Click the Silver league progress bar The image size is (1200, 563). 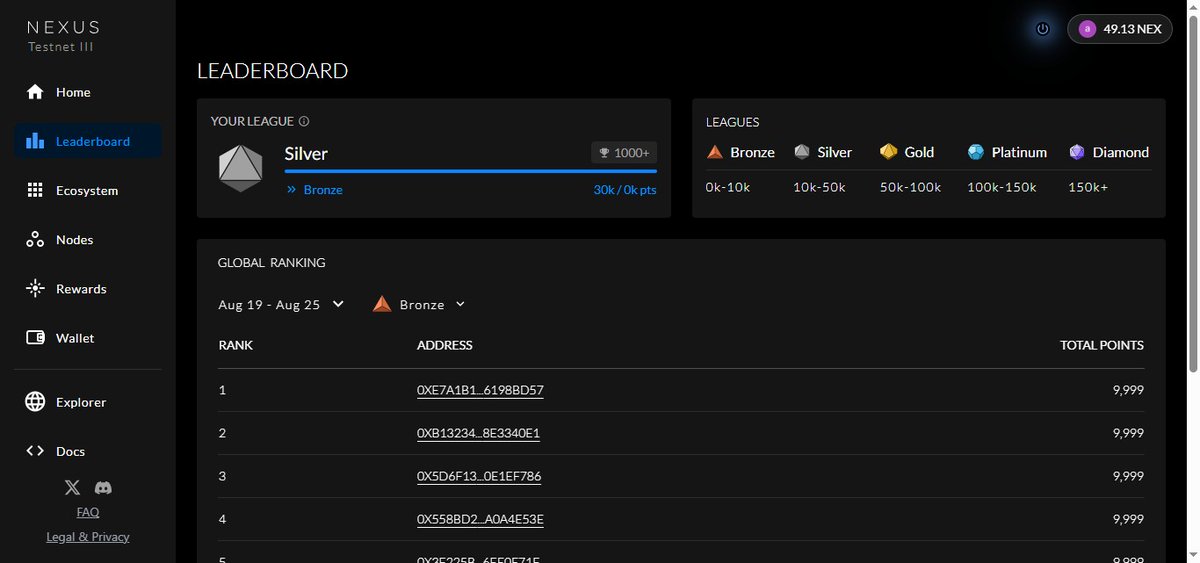pyautogui.click(x=471, y=172)
